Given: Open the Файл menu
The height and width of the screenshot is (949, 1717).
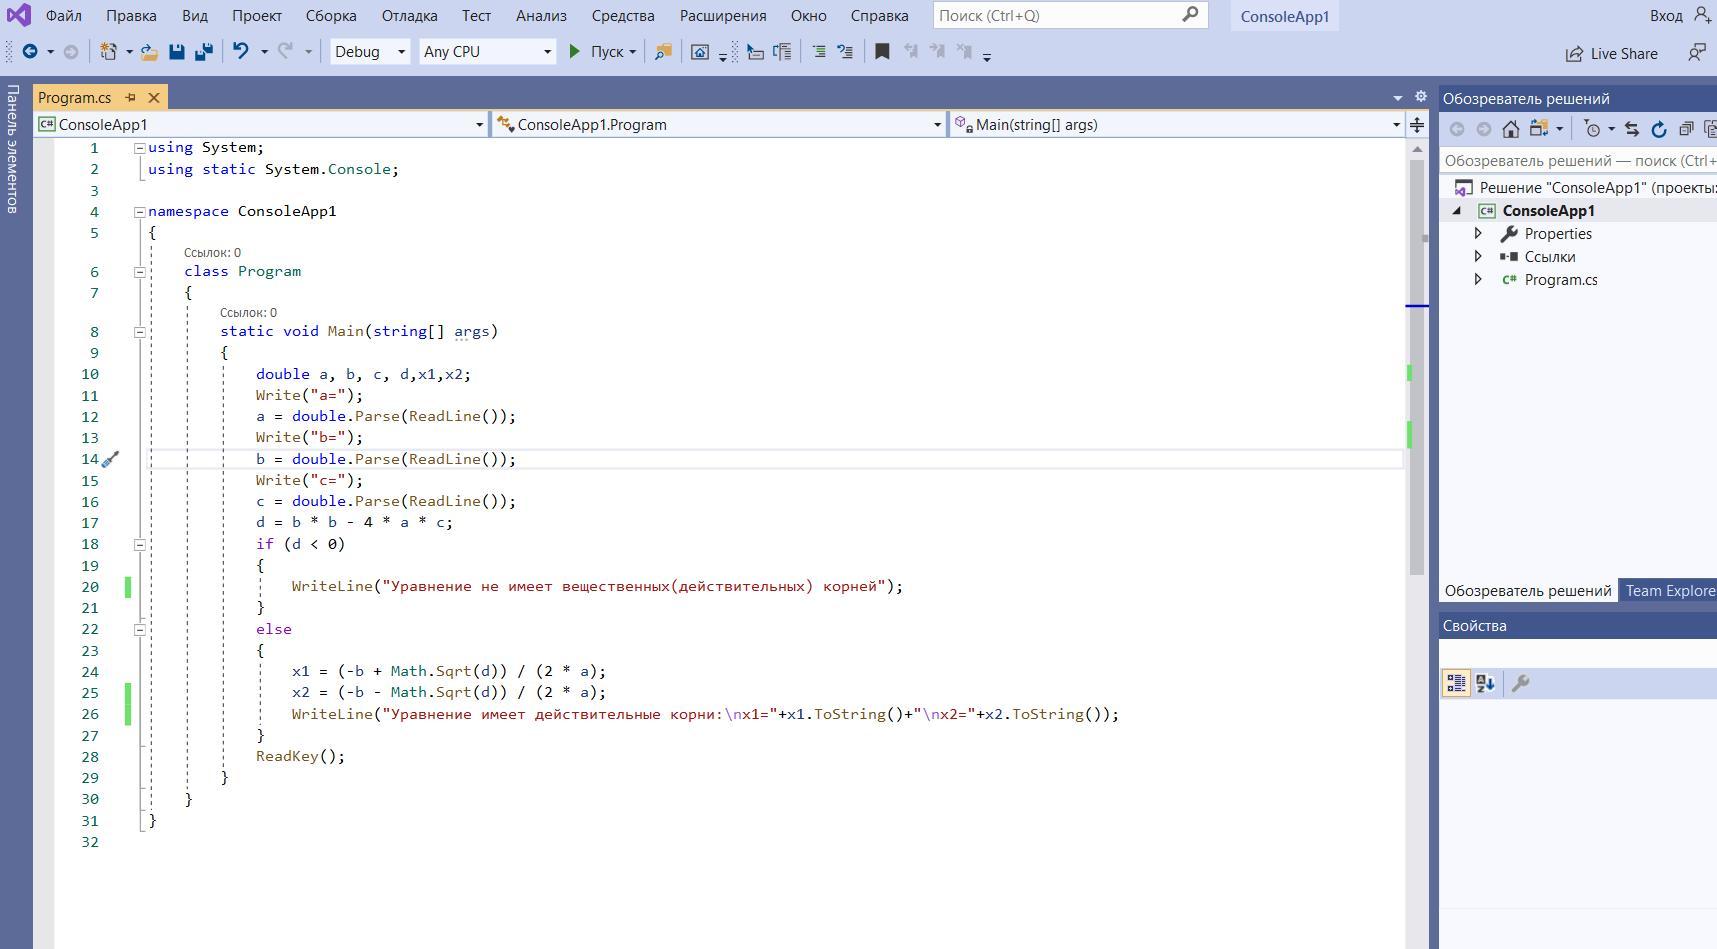Looking at the screenshot, I should (x=64, y=15).
